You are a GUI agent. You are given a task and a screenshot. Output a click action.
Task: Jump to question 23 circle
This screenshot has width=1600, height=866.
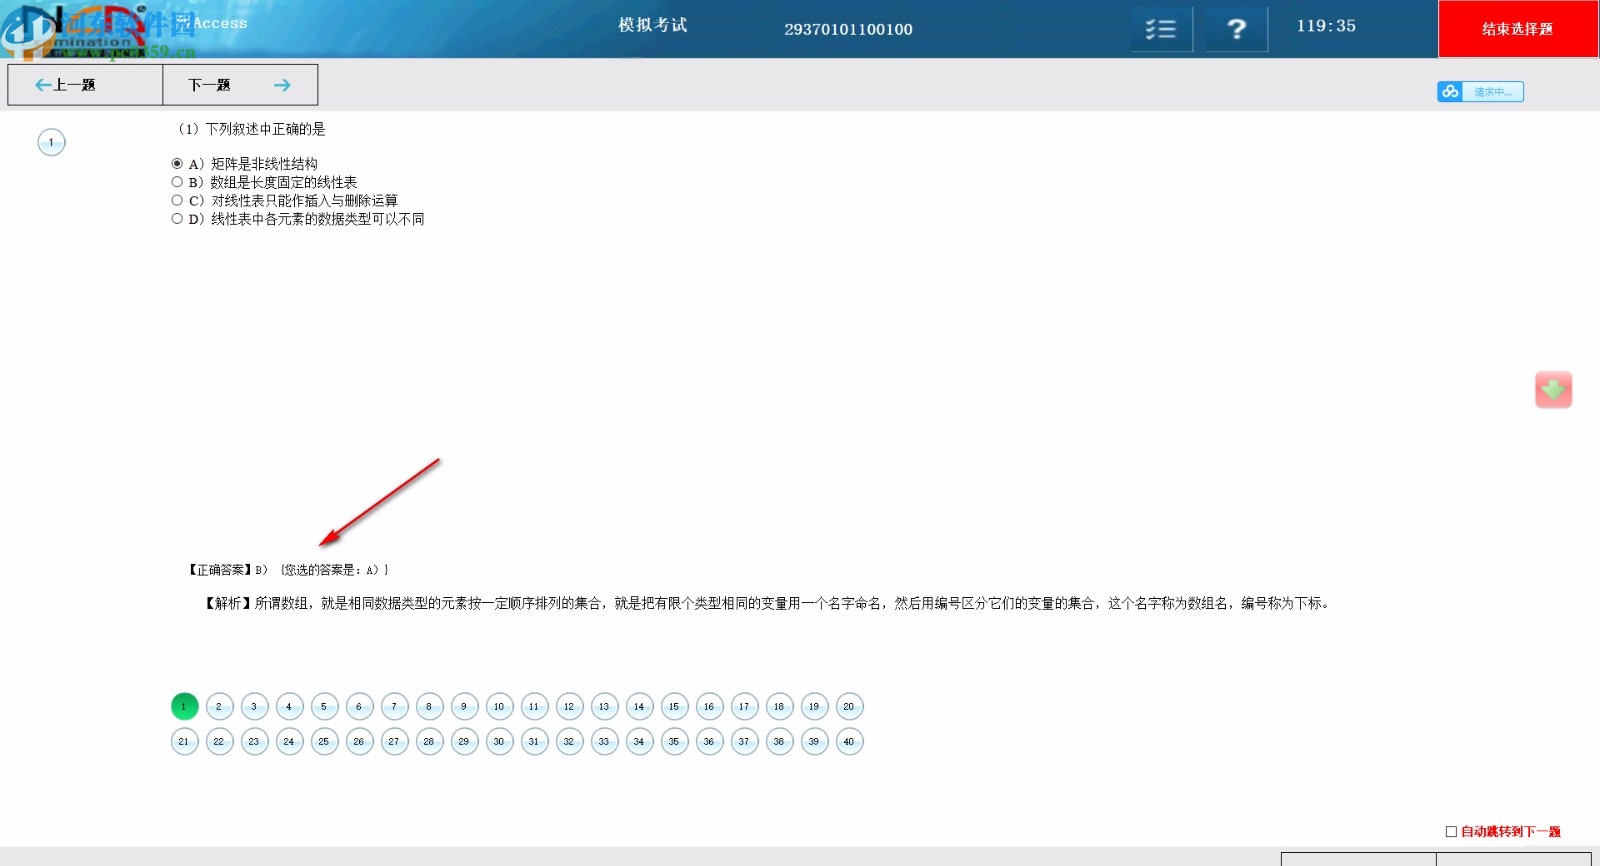pyautogui.click(x=254, y=742)
